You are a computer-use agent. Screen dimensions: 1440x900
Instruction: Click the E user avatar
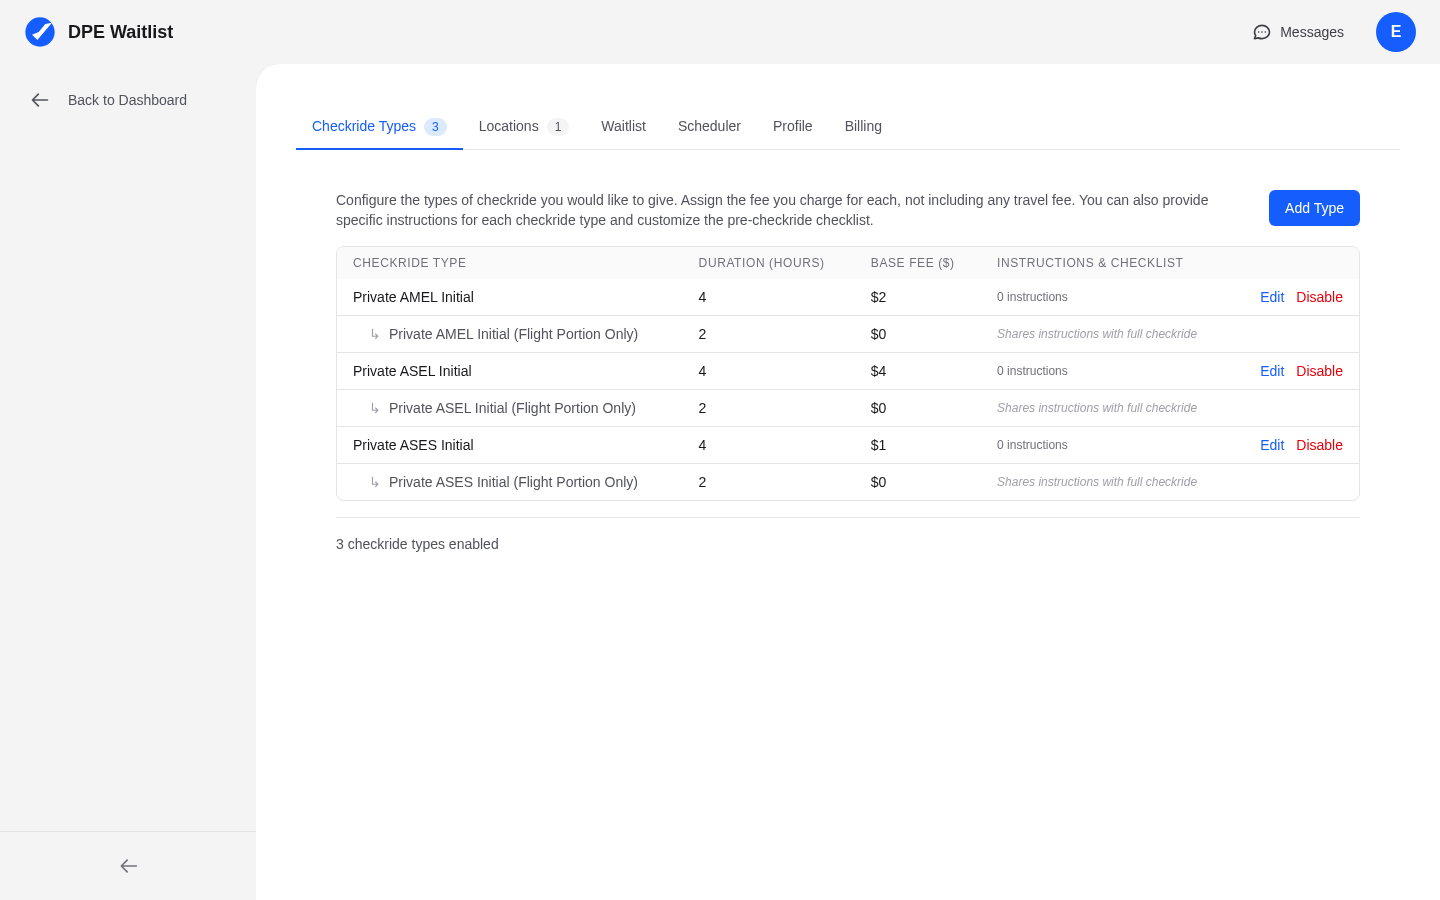coord(1396,32)
